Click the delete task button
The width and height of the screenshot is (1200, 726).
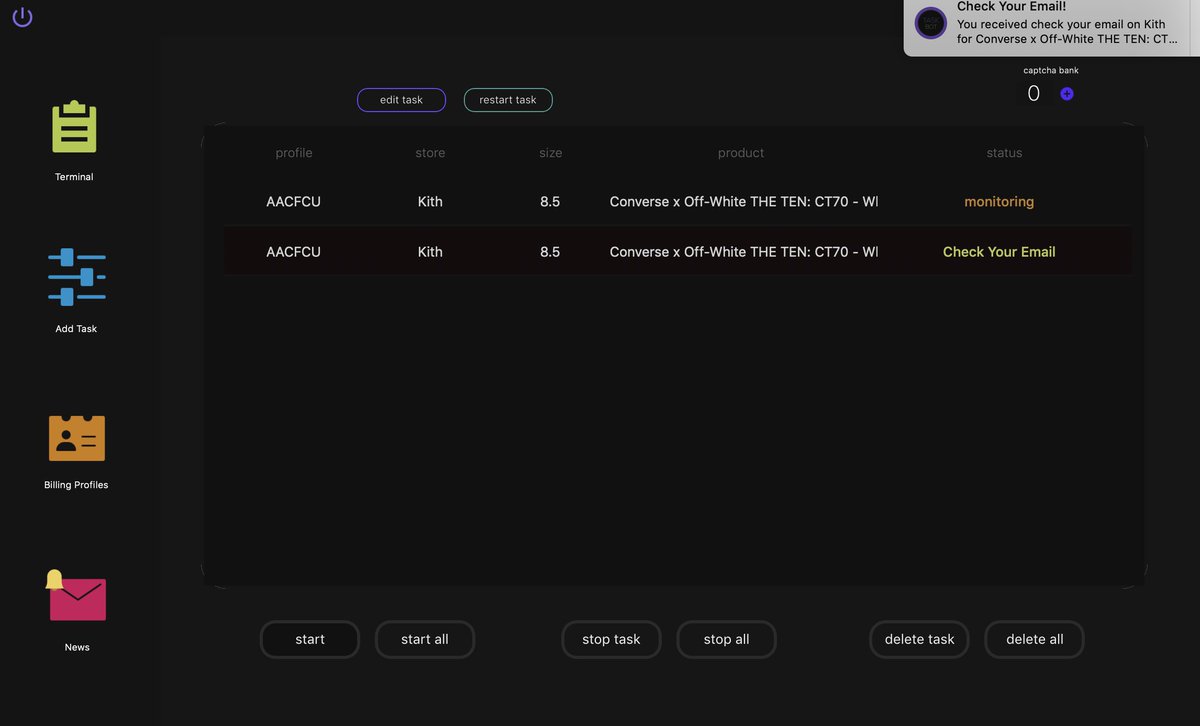pyautogui.click(x=919, y=640)
